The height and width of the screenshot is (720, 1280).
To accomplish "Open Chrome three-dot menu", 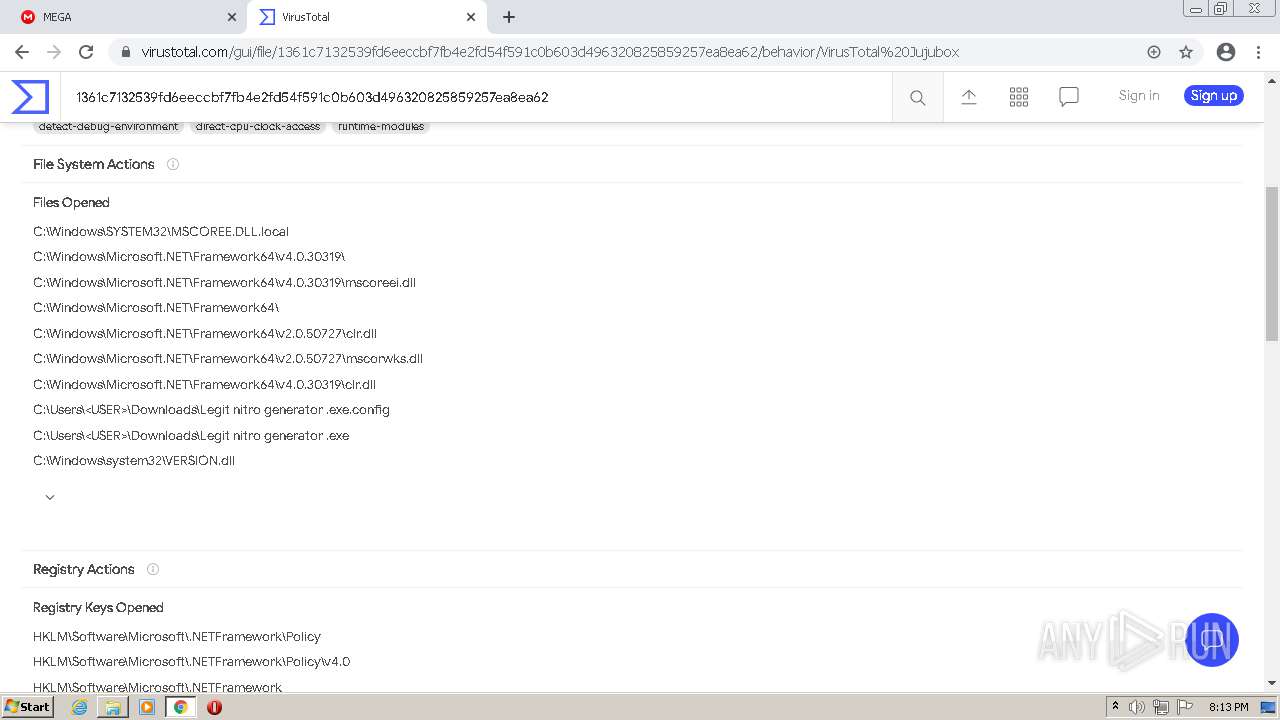I will (1258, 52).
